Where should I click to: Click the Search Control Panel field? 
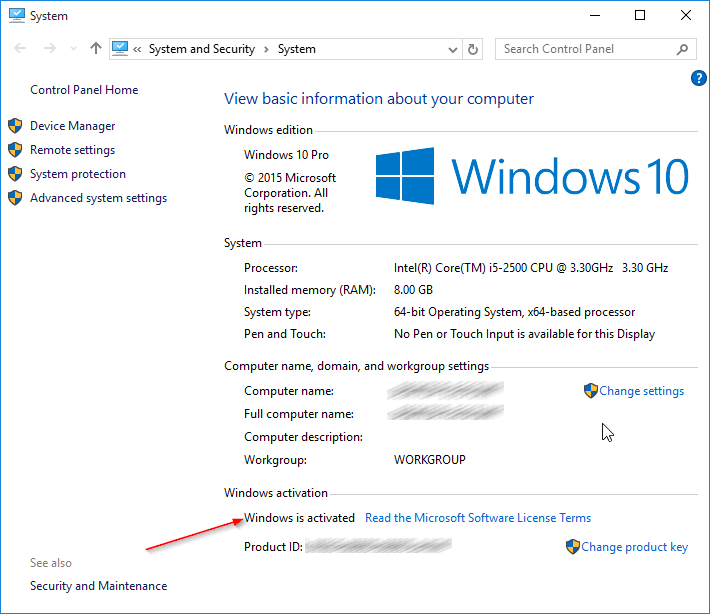pyautogui.click(x=595, y=49)
